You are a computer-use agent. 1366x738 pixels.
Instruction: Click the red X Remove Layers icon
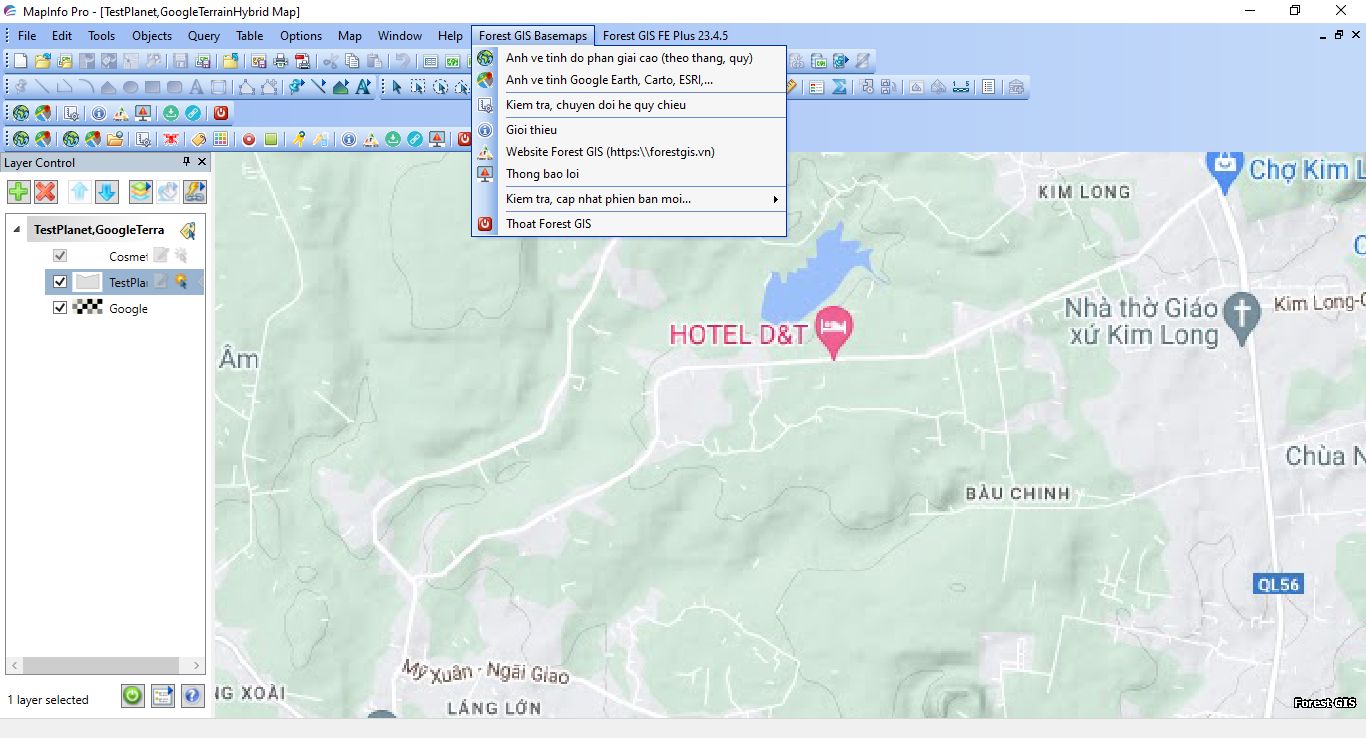(x=45, y=192)
